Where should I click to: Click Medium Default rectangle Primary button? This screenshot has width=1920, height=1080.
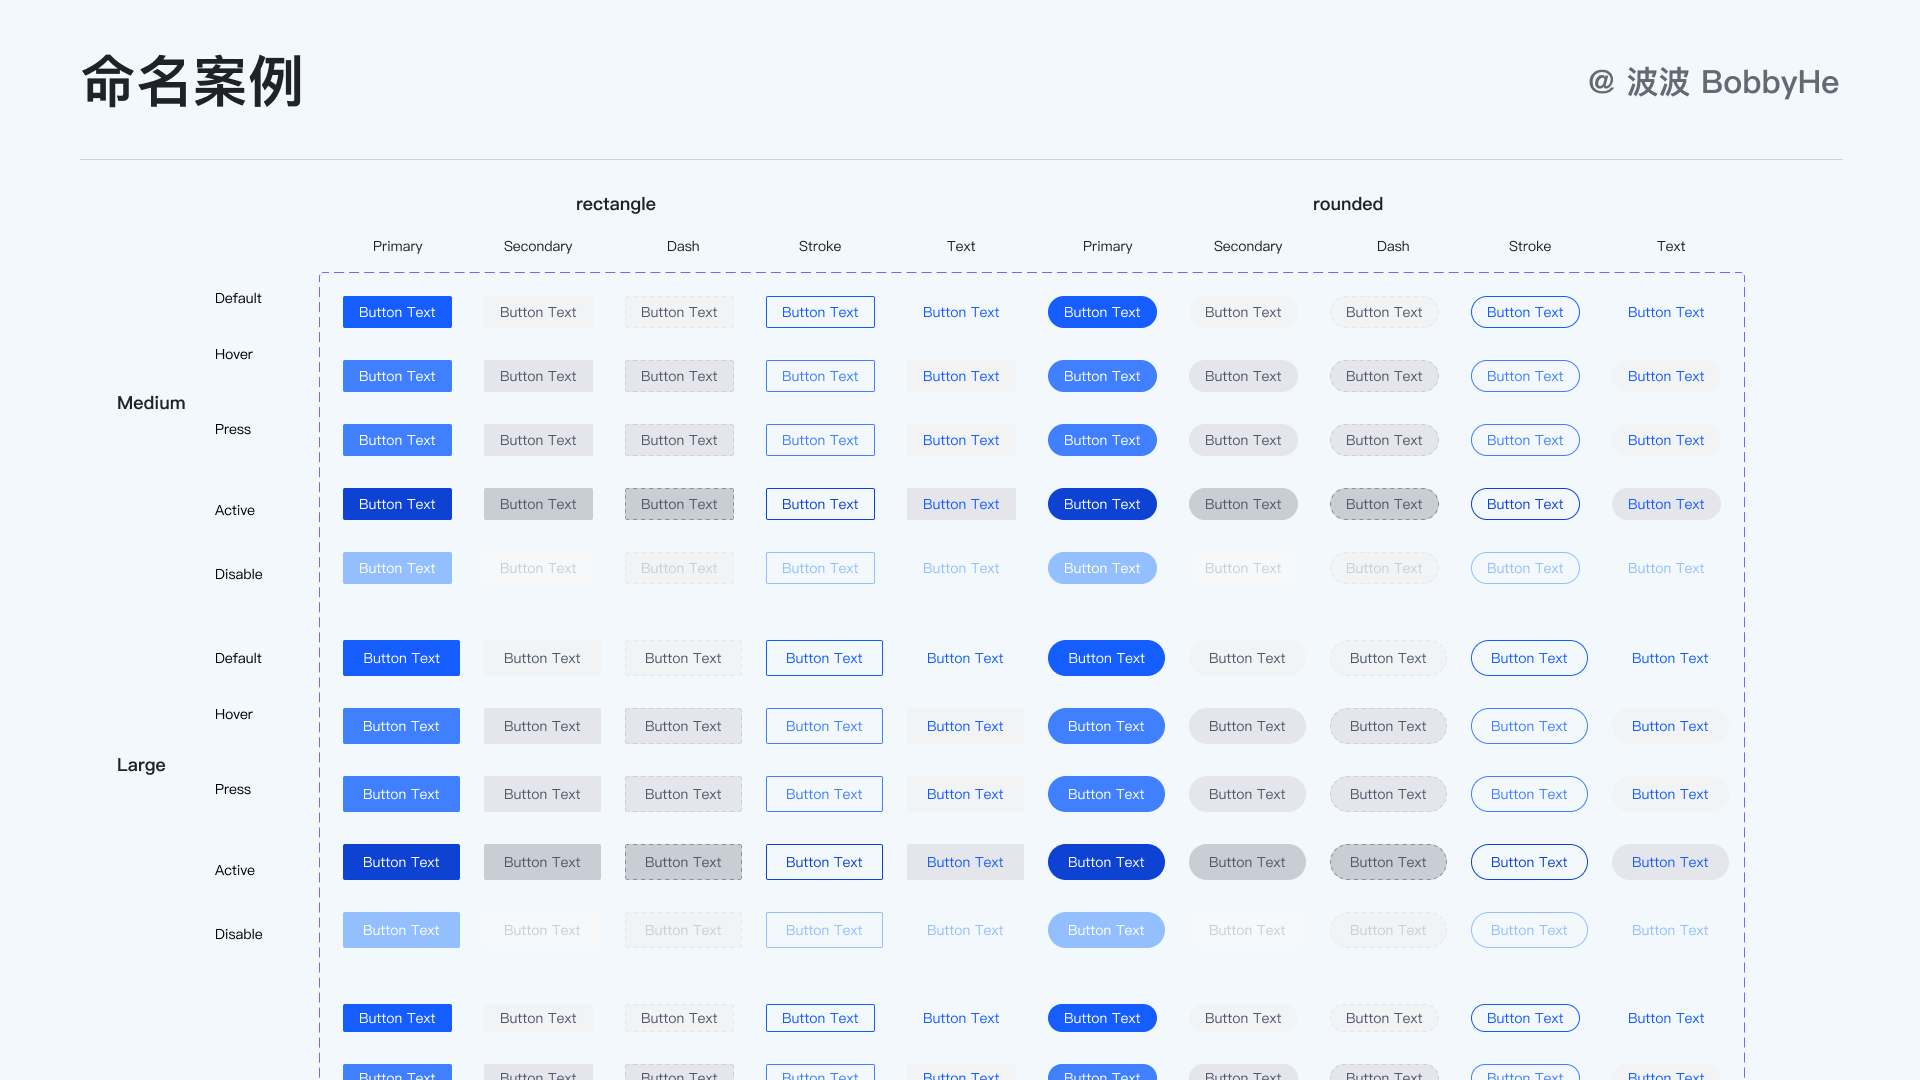pyautogui.click(x=397, y=312)
